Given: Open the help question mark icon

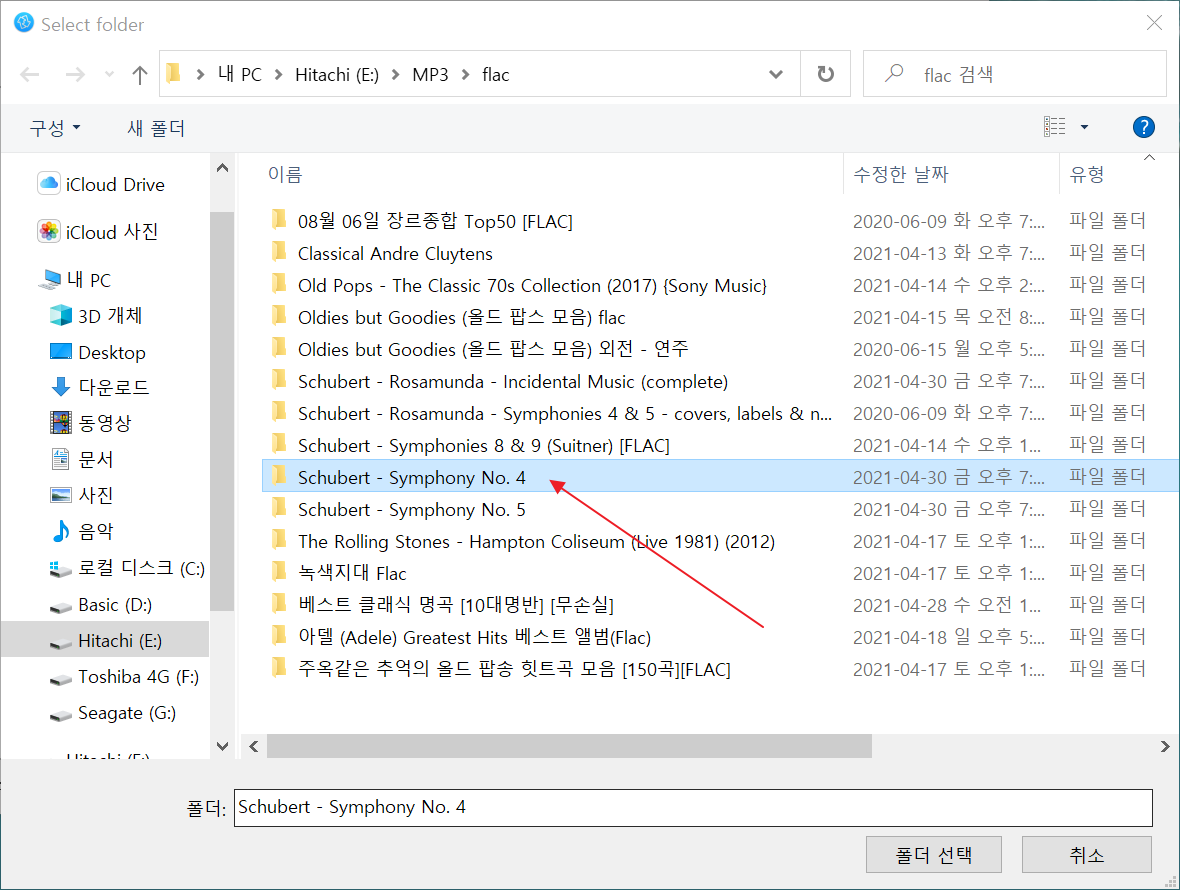Looking at the screenshot, I should (x=1144, y=127).
